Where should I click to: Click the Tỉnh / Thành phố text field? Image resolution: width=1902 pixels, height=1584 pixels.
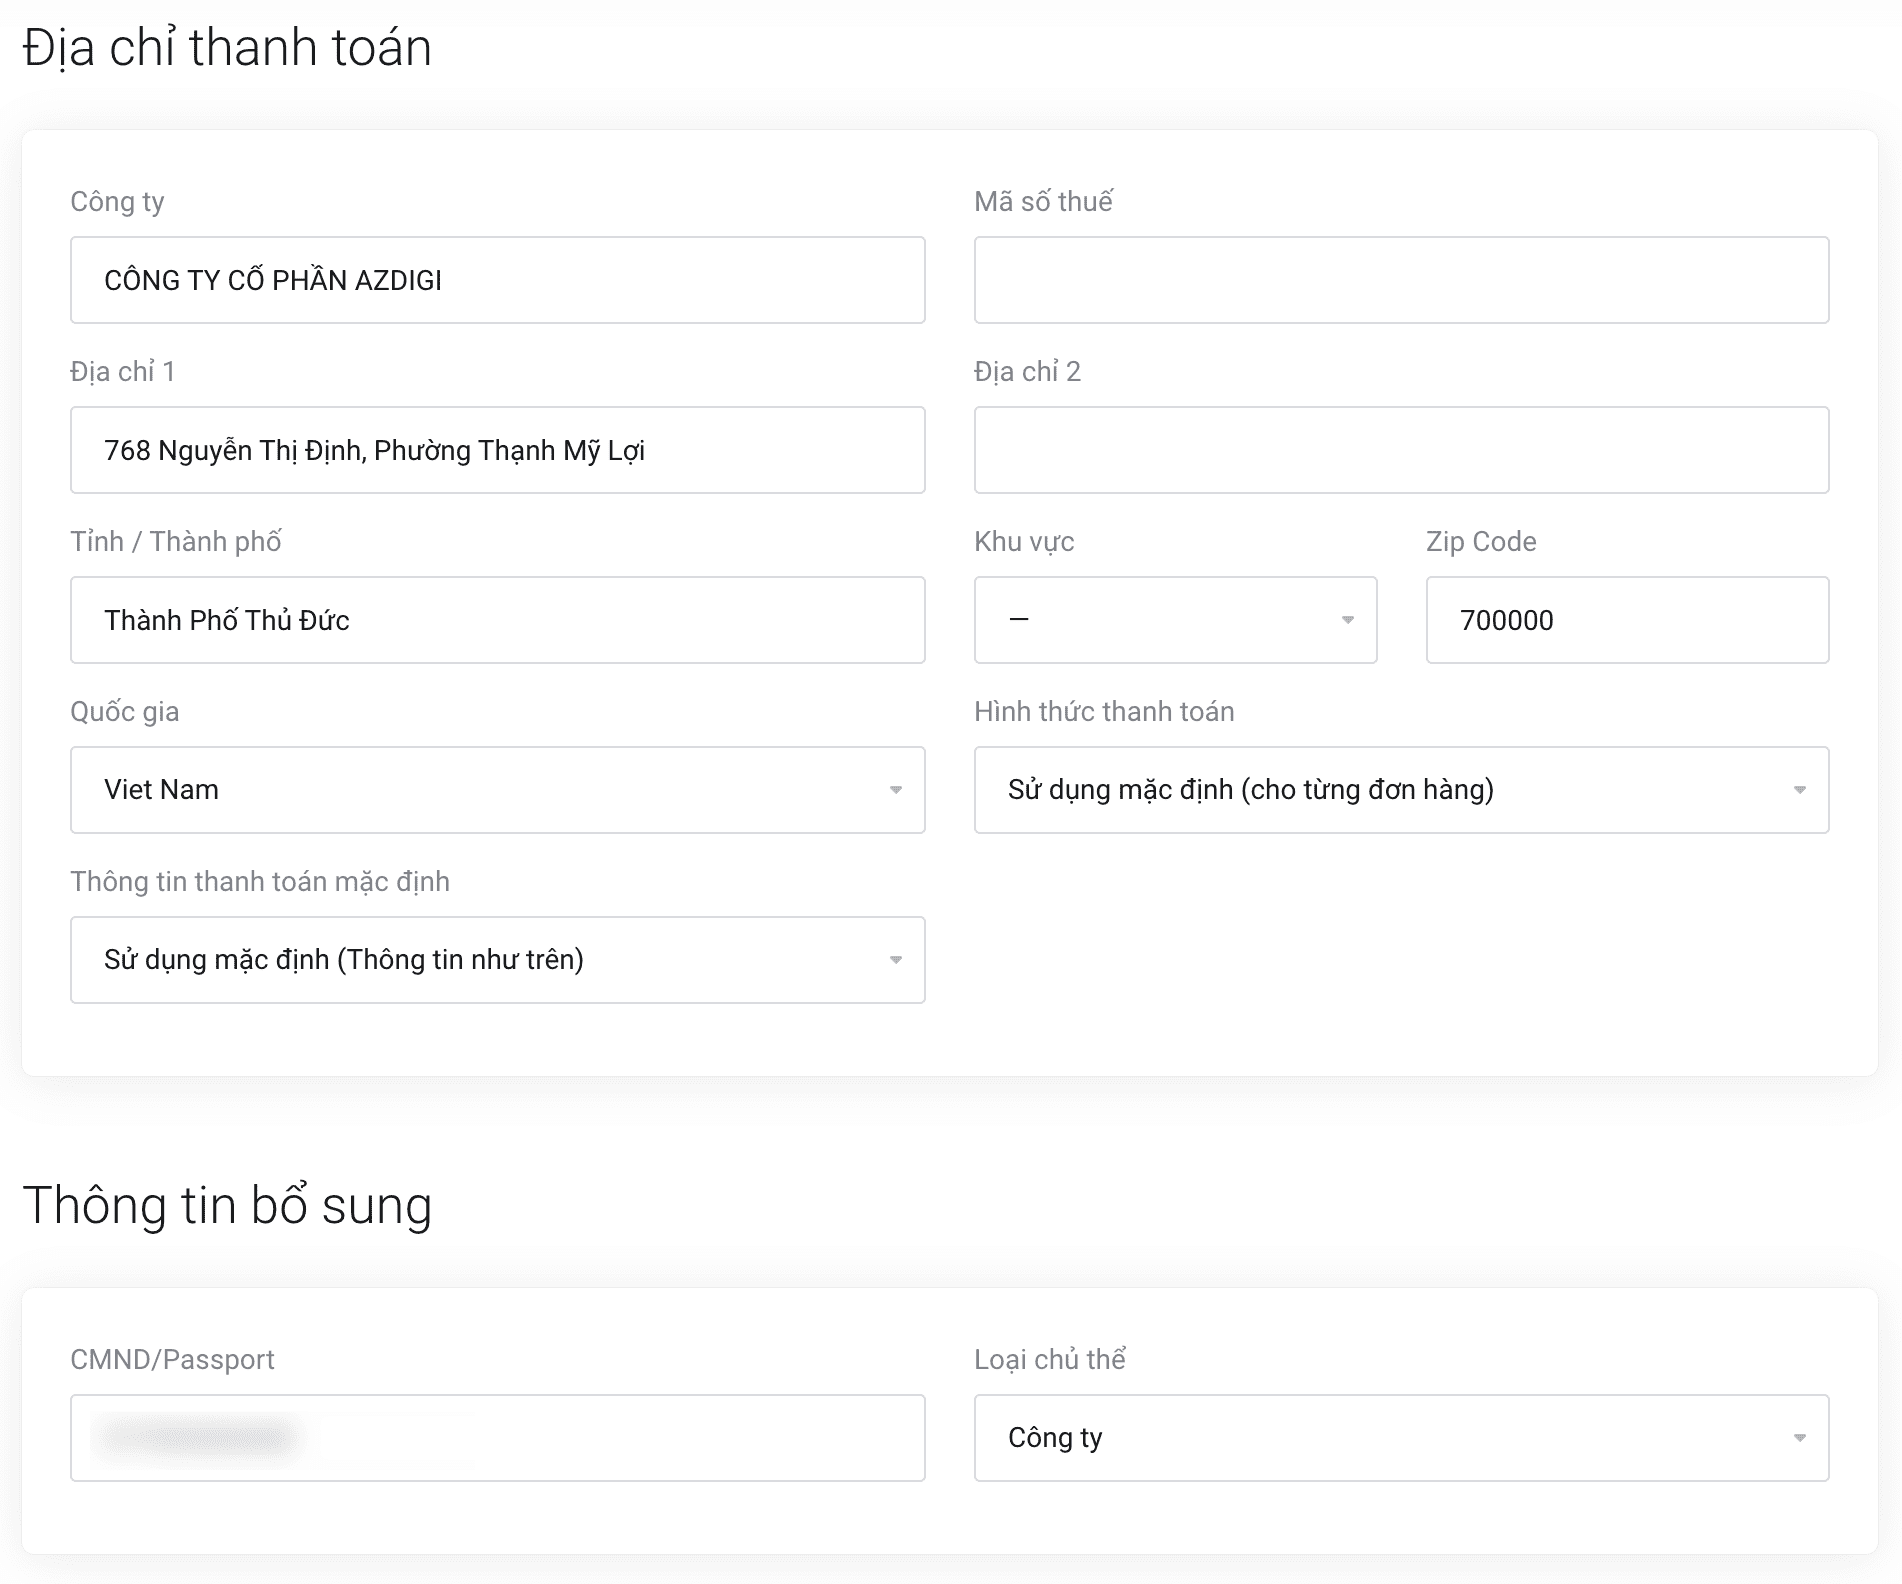497,620
